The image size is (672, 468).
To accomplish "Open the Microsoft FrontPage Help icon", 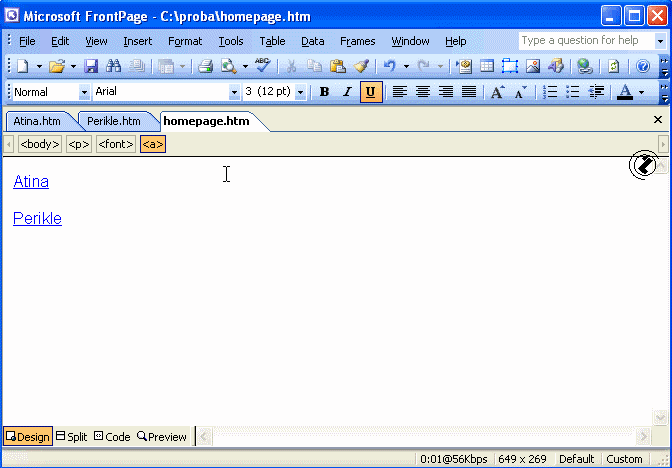I will coord(643,66).
